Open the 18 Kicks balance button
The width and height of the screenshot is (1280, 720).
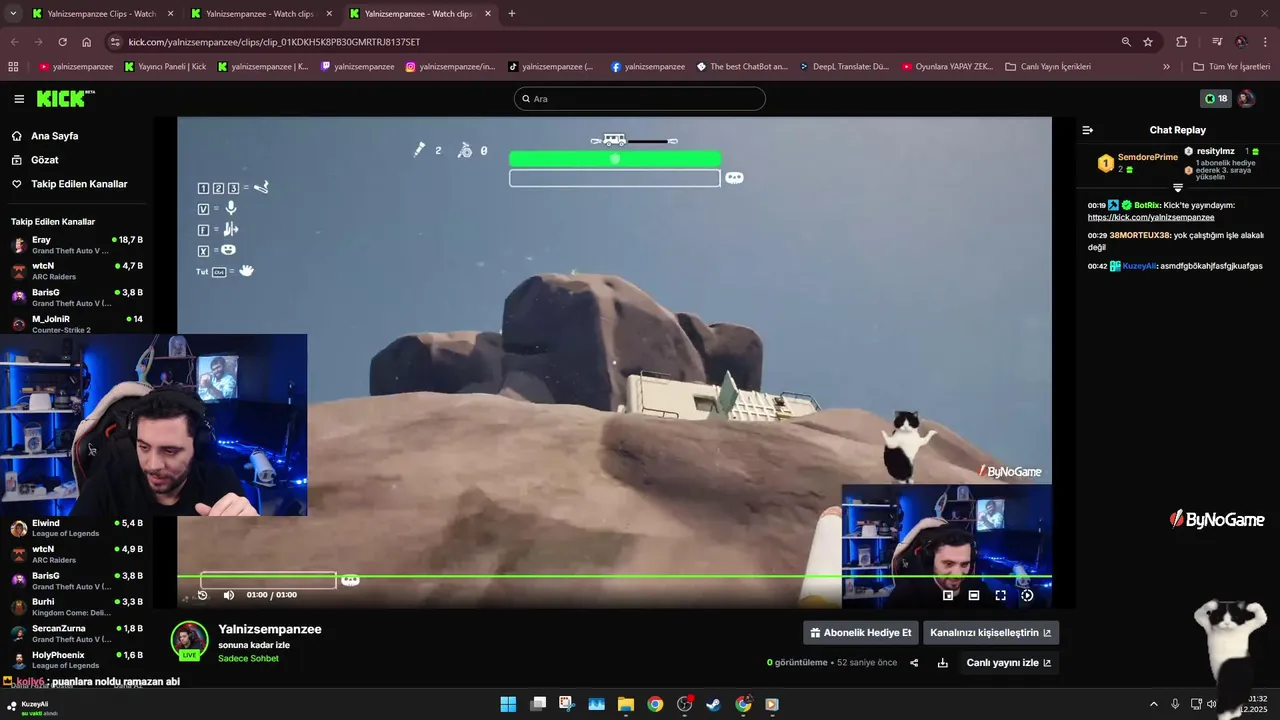click(x=1216, y=99)
